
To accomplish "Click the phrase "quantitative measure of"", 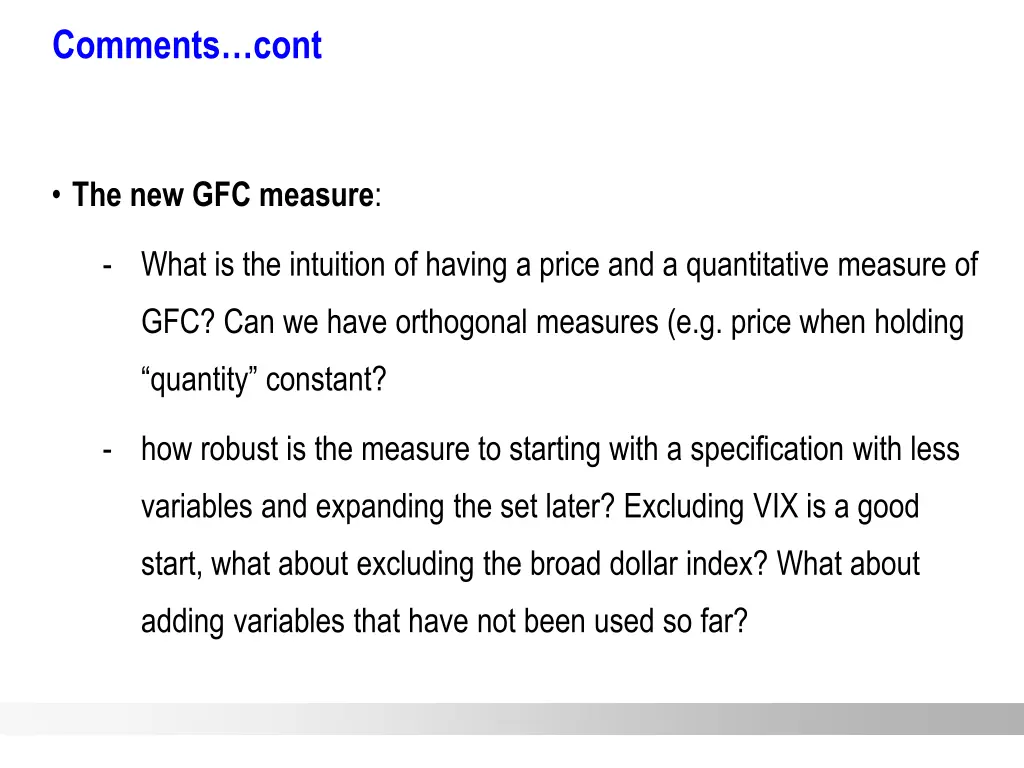I will pos(831,265).
